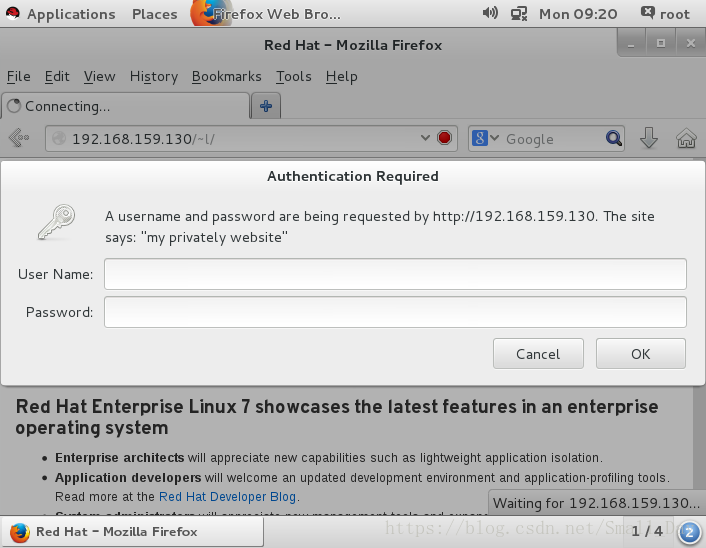This screenshot has height=548, width=706.
Task: Open the History menu
Action: click(x=154, y=77)
